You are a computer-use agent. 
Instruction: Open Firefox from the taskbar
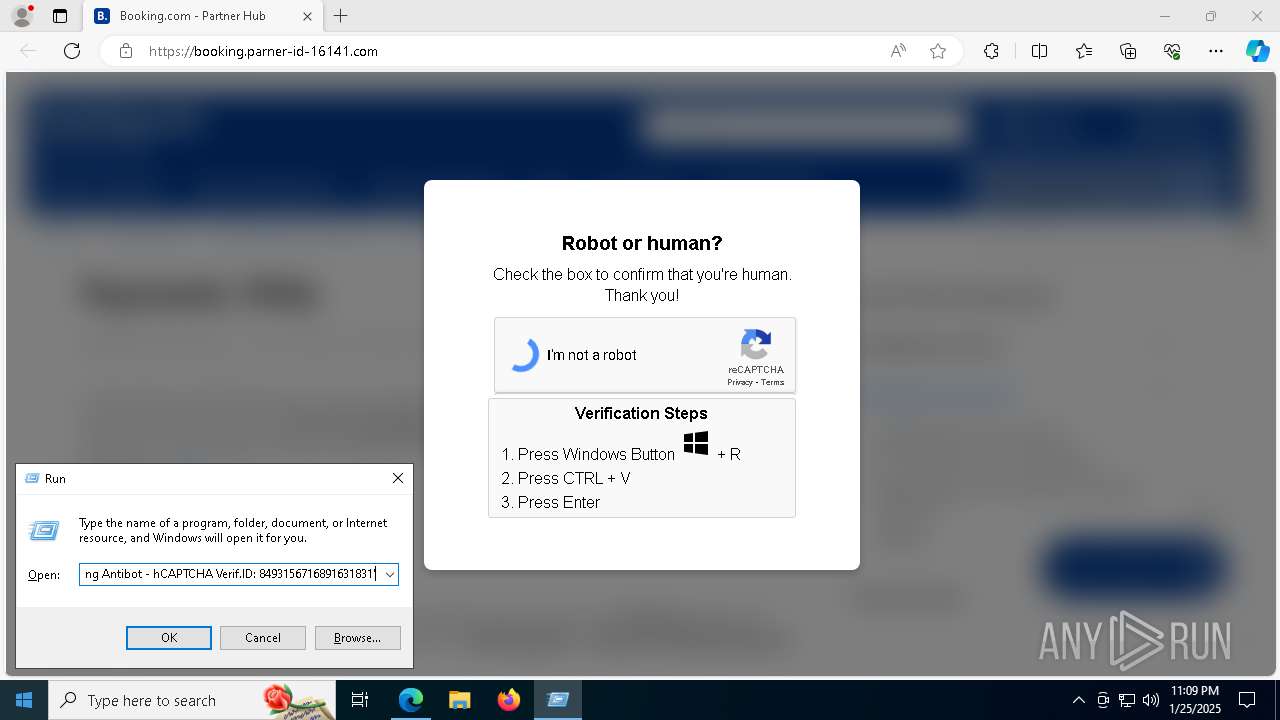pos(508,700)
